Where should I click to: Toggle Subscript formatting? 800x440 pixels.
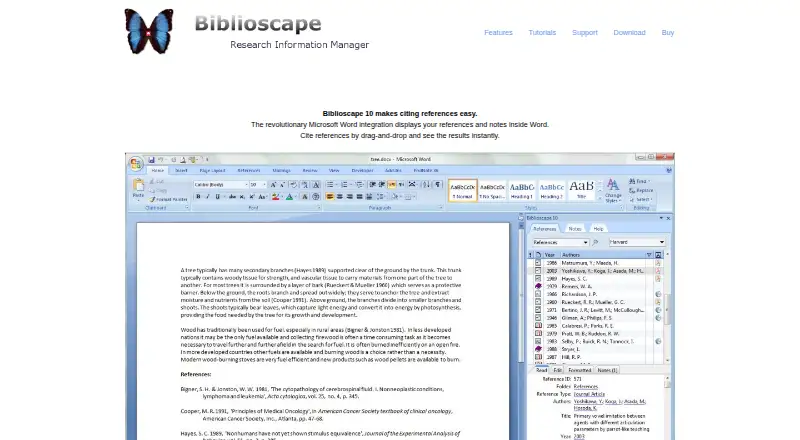[x=242, y=197]
